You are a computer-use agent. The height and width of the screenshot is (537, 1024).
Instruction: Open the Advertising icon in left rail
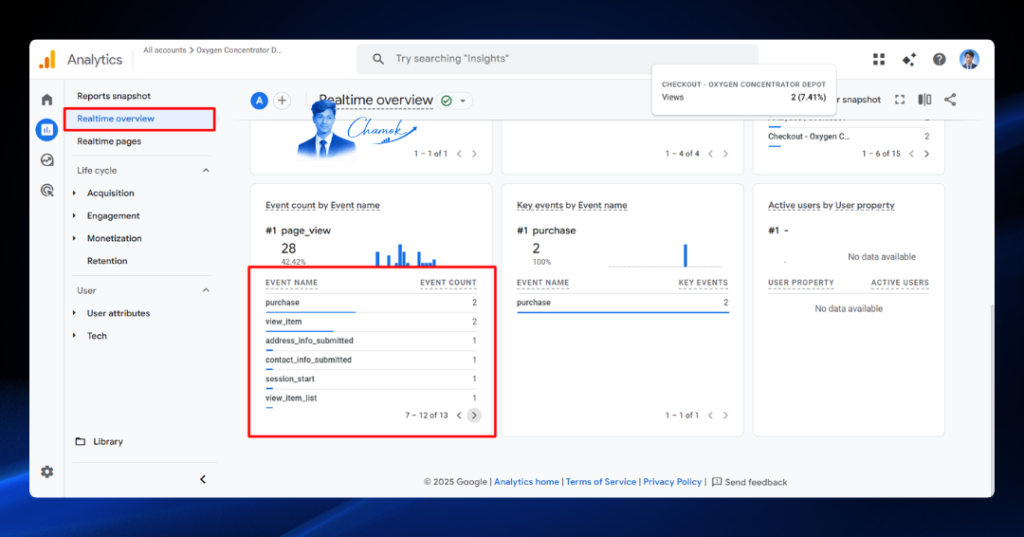(47, 190)
